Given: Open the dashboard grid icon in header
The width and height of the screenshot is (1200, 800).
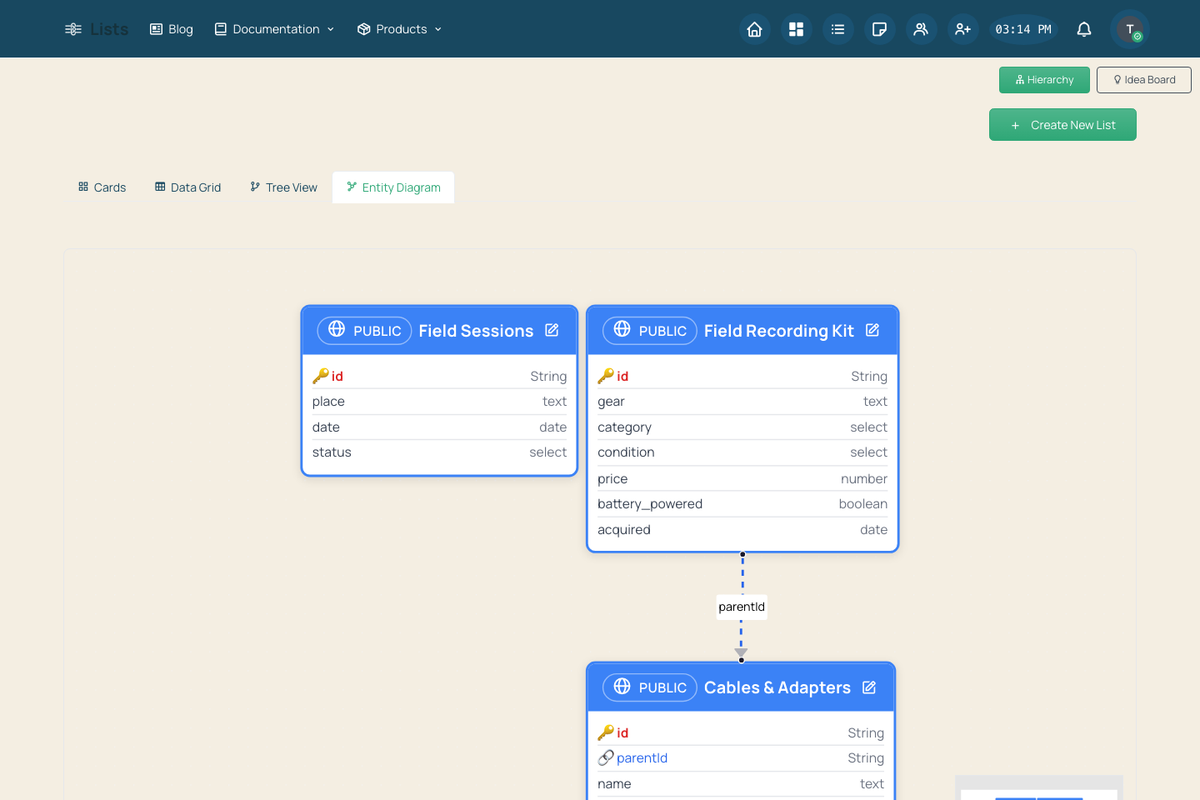Looking at the screenshot, I should pos(796,29).
